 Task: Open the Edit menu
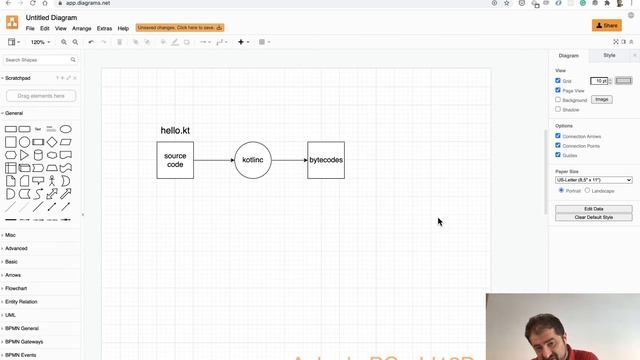[x=44, y=29]
